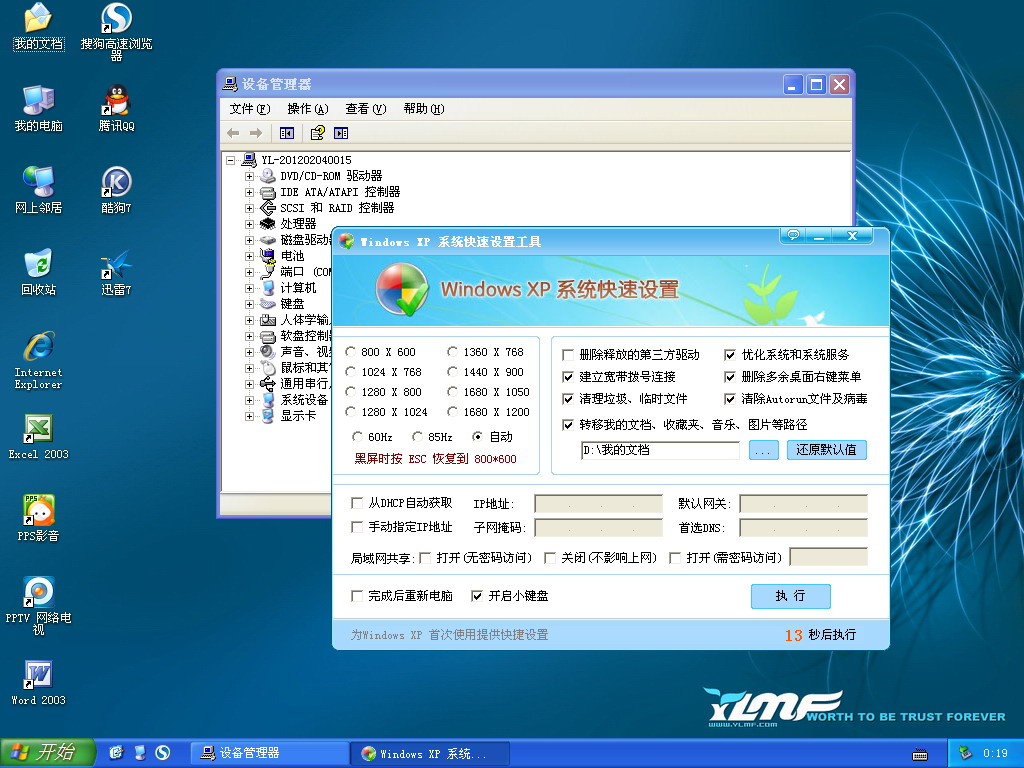Image resolution: width=1024 pixels, height=768 pixels.
Task: Switch to Windows XP settings taskbar button
Action: pos(430,753)
